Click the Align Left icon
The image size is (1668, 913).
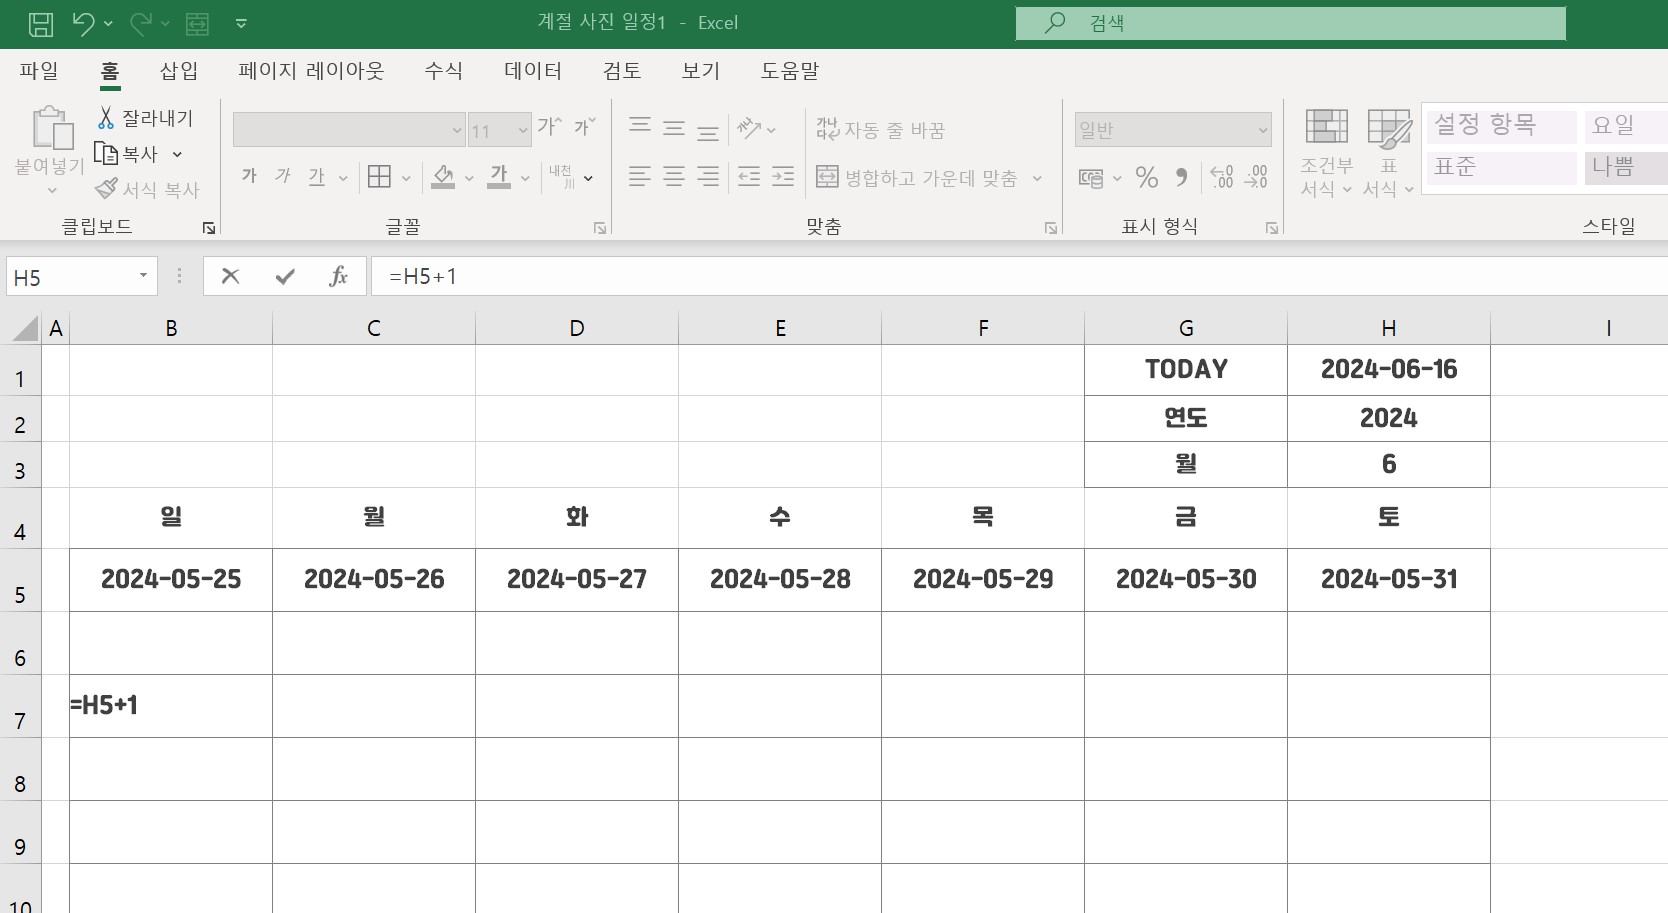pyautogui.click(x=640, y=177)
